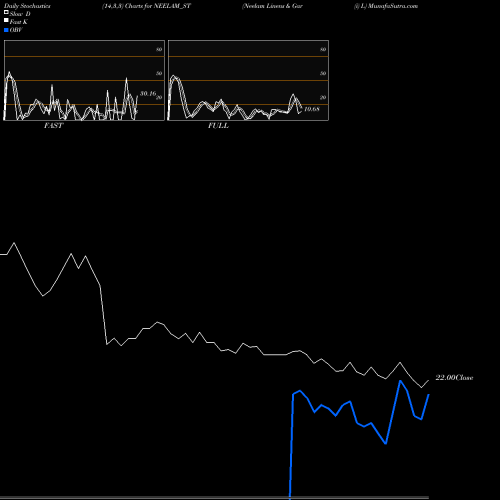Click the Fast K legend swatch

6,20
